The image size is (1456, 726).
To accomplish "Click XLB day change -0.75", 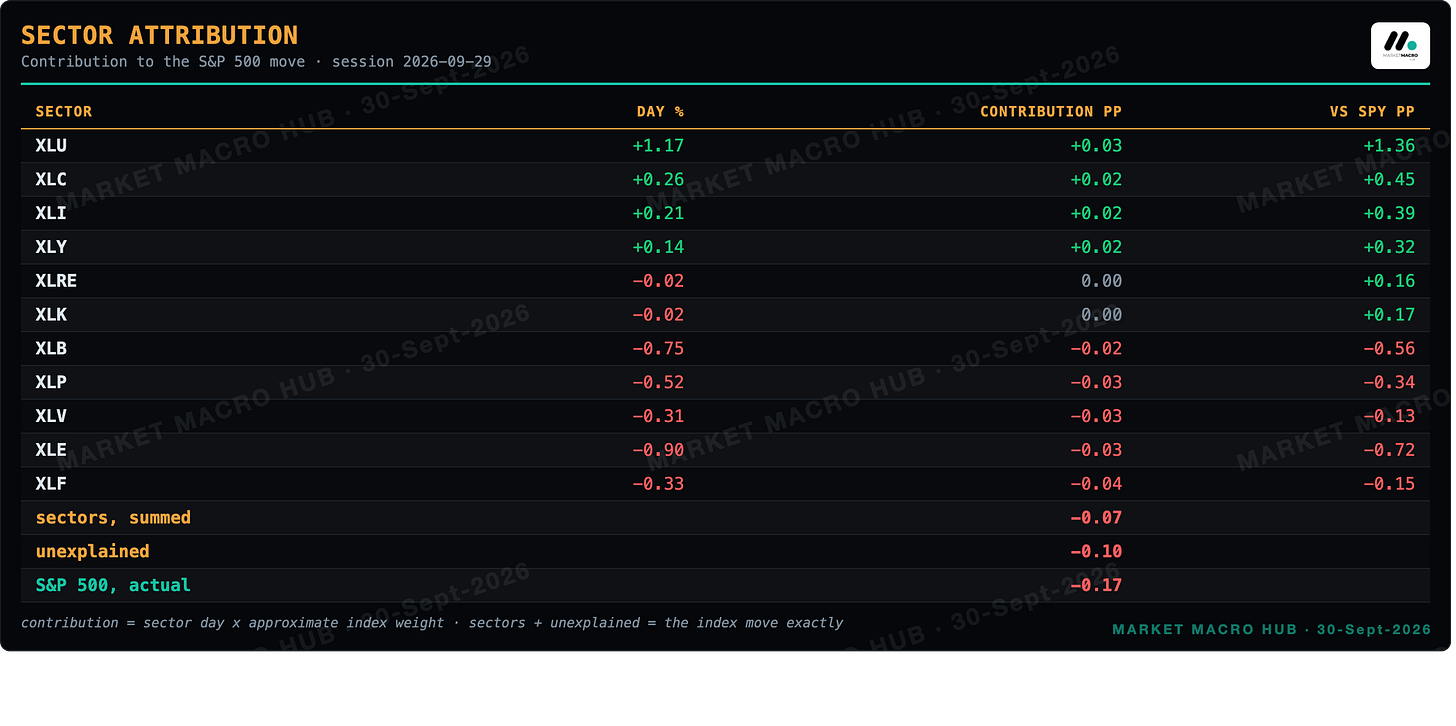I will [658, 349].
